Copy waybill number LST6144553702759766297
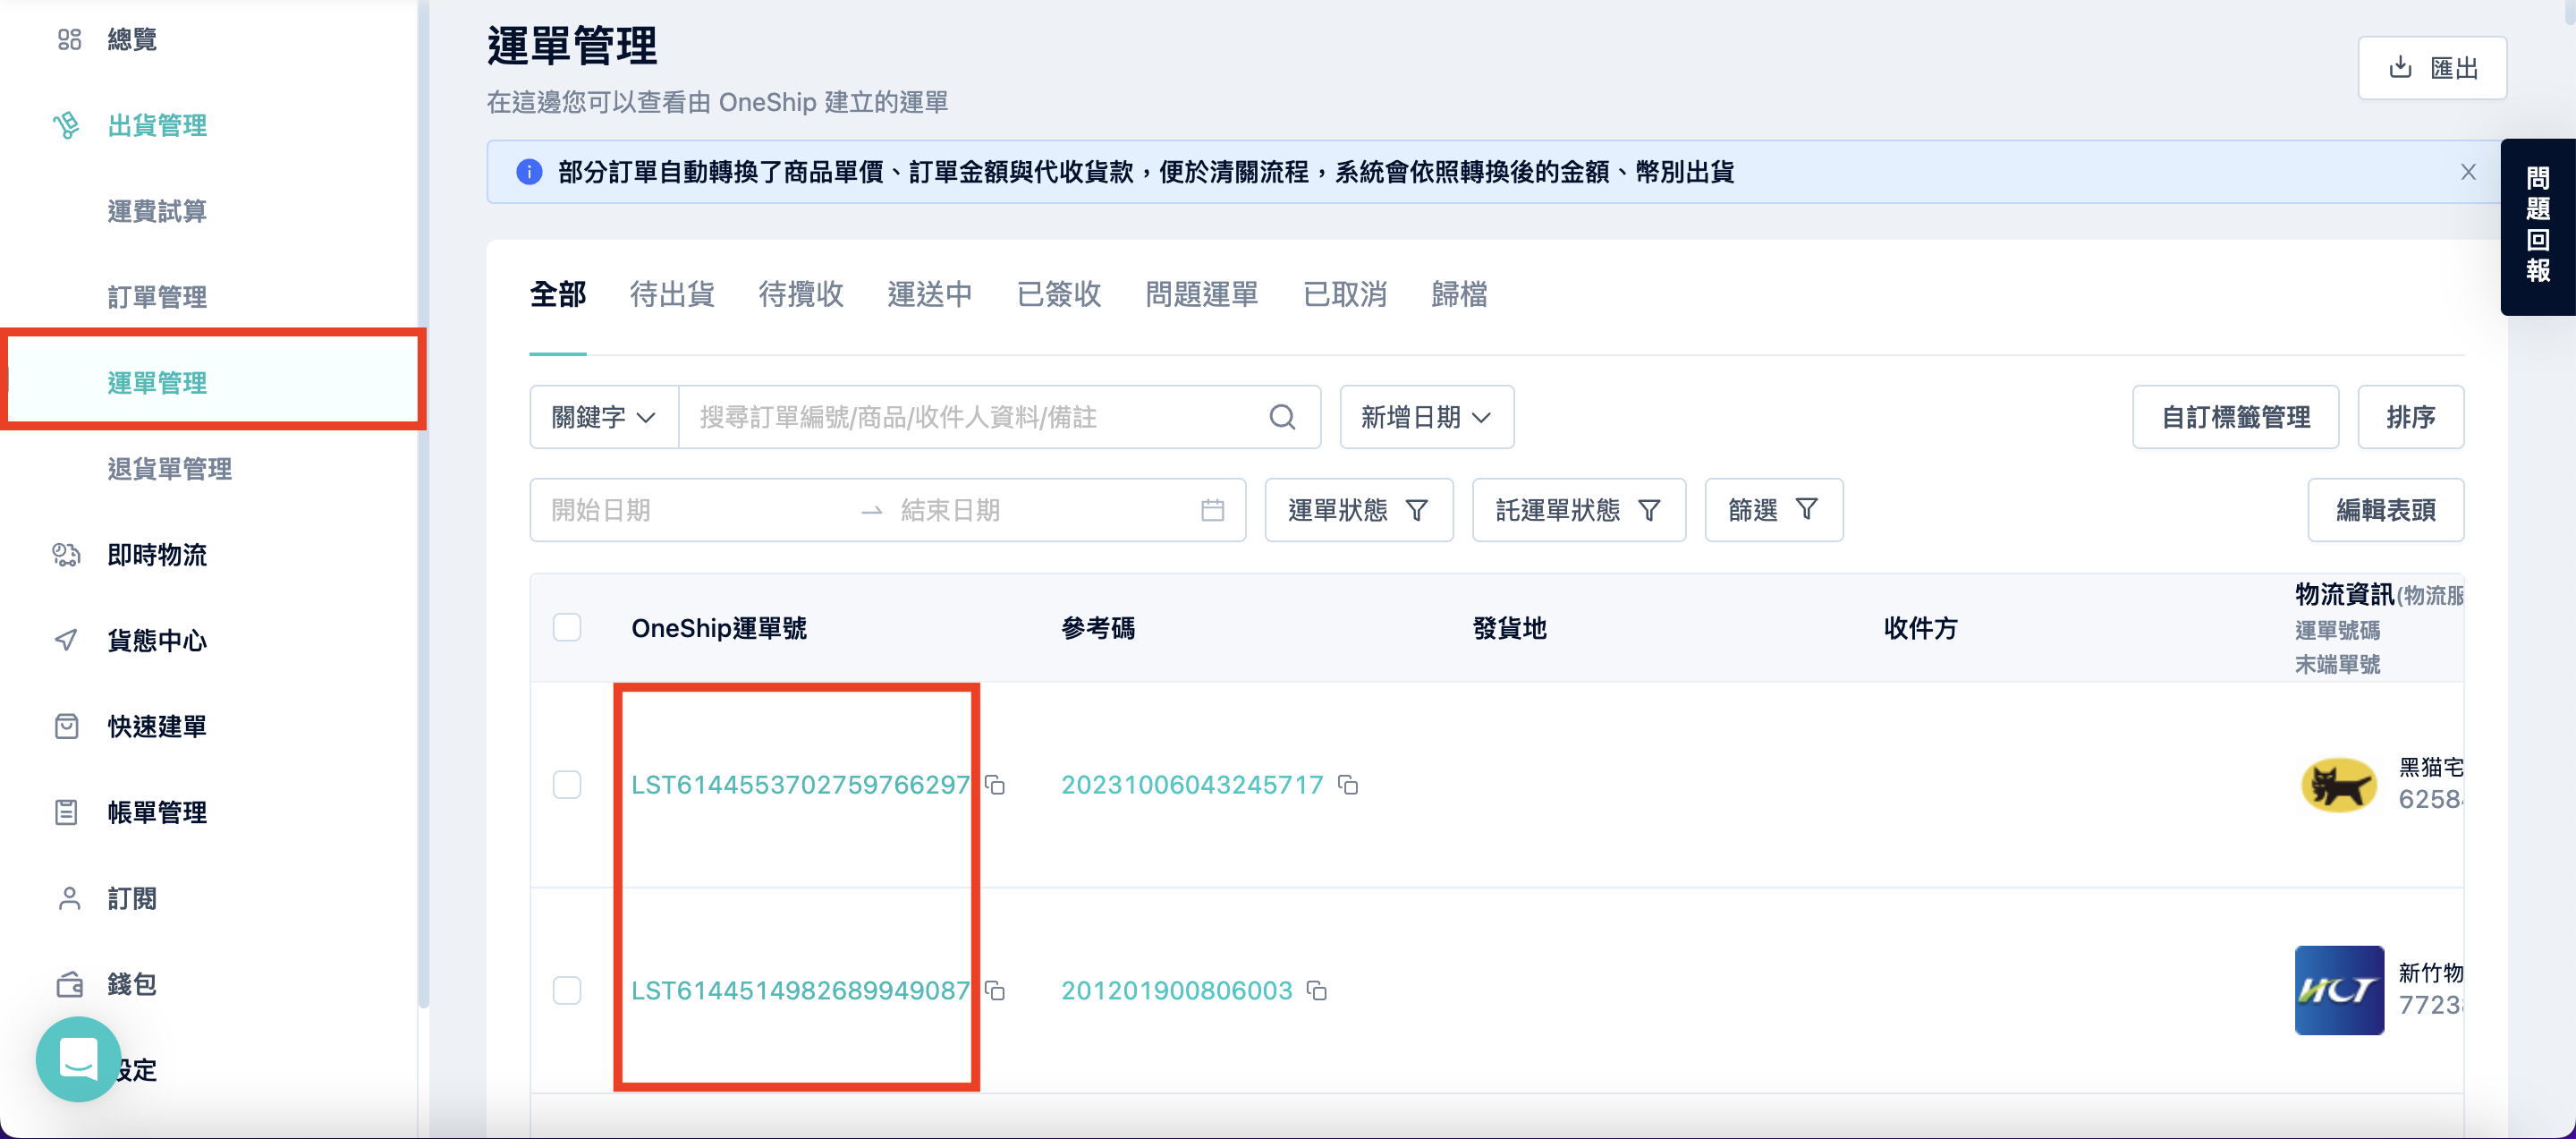 coord(995,785)
